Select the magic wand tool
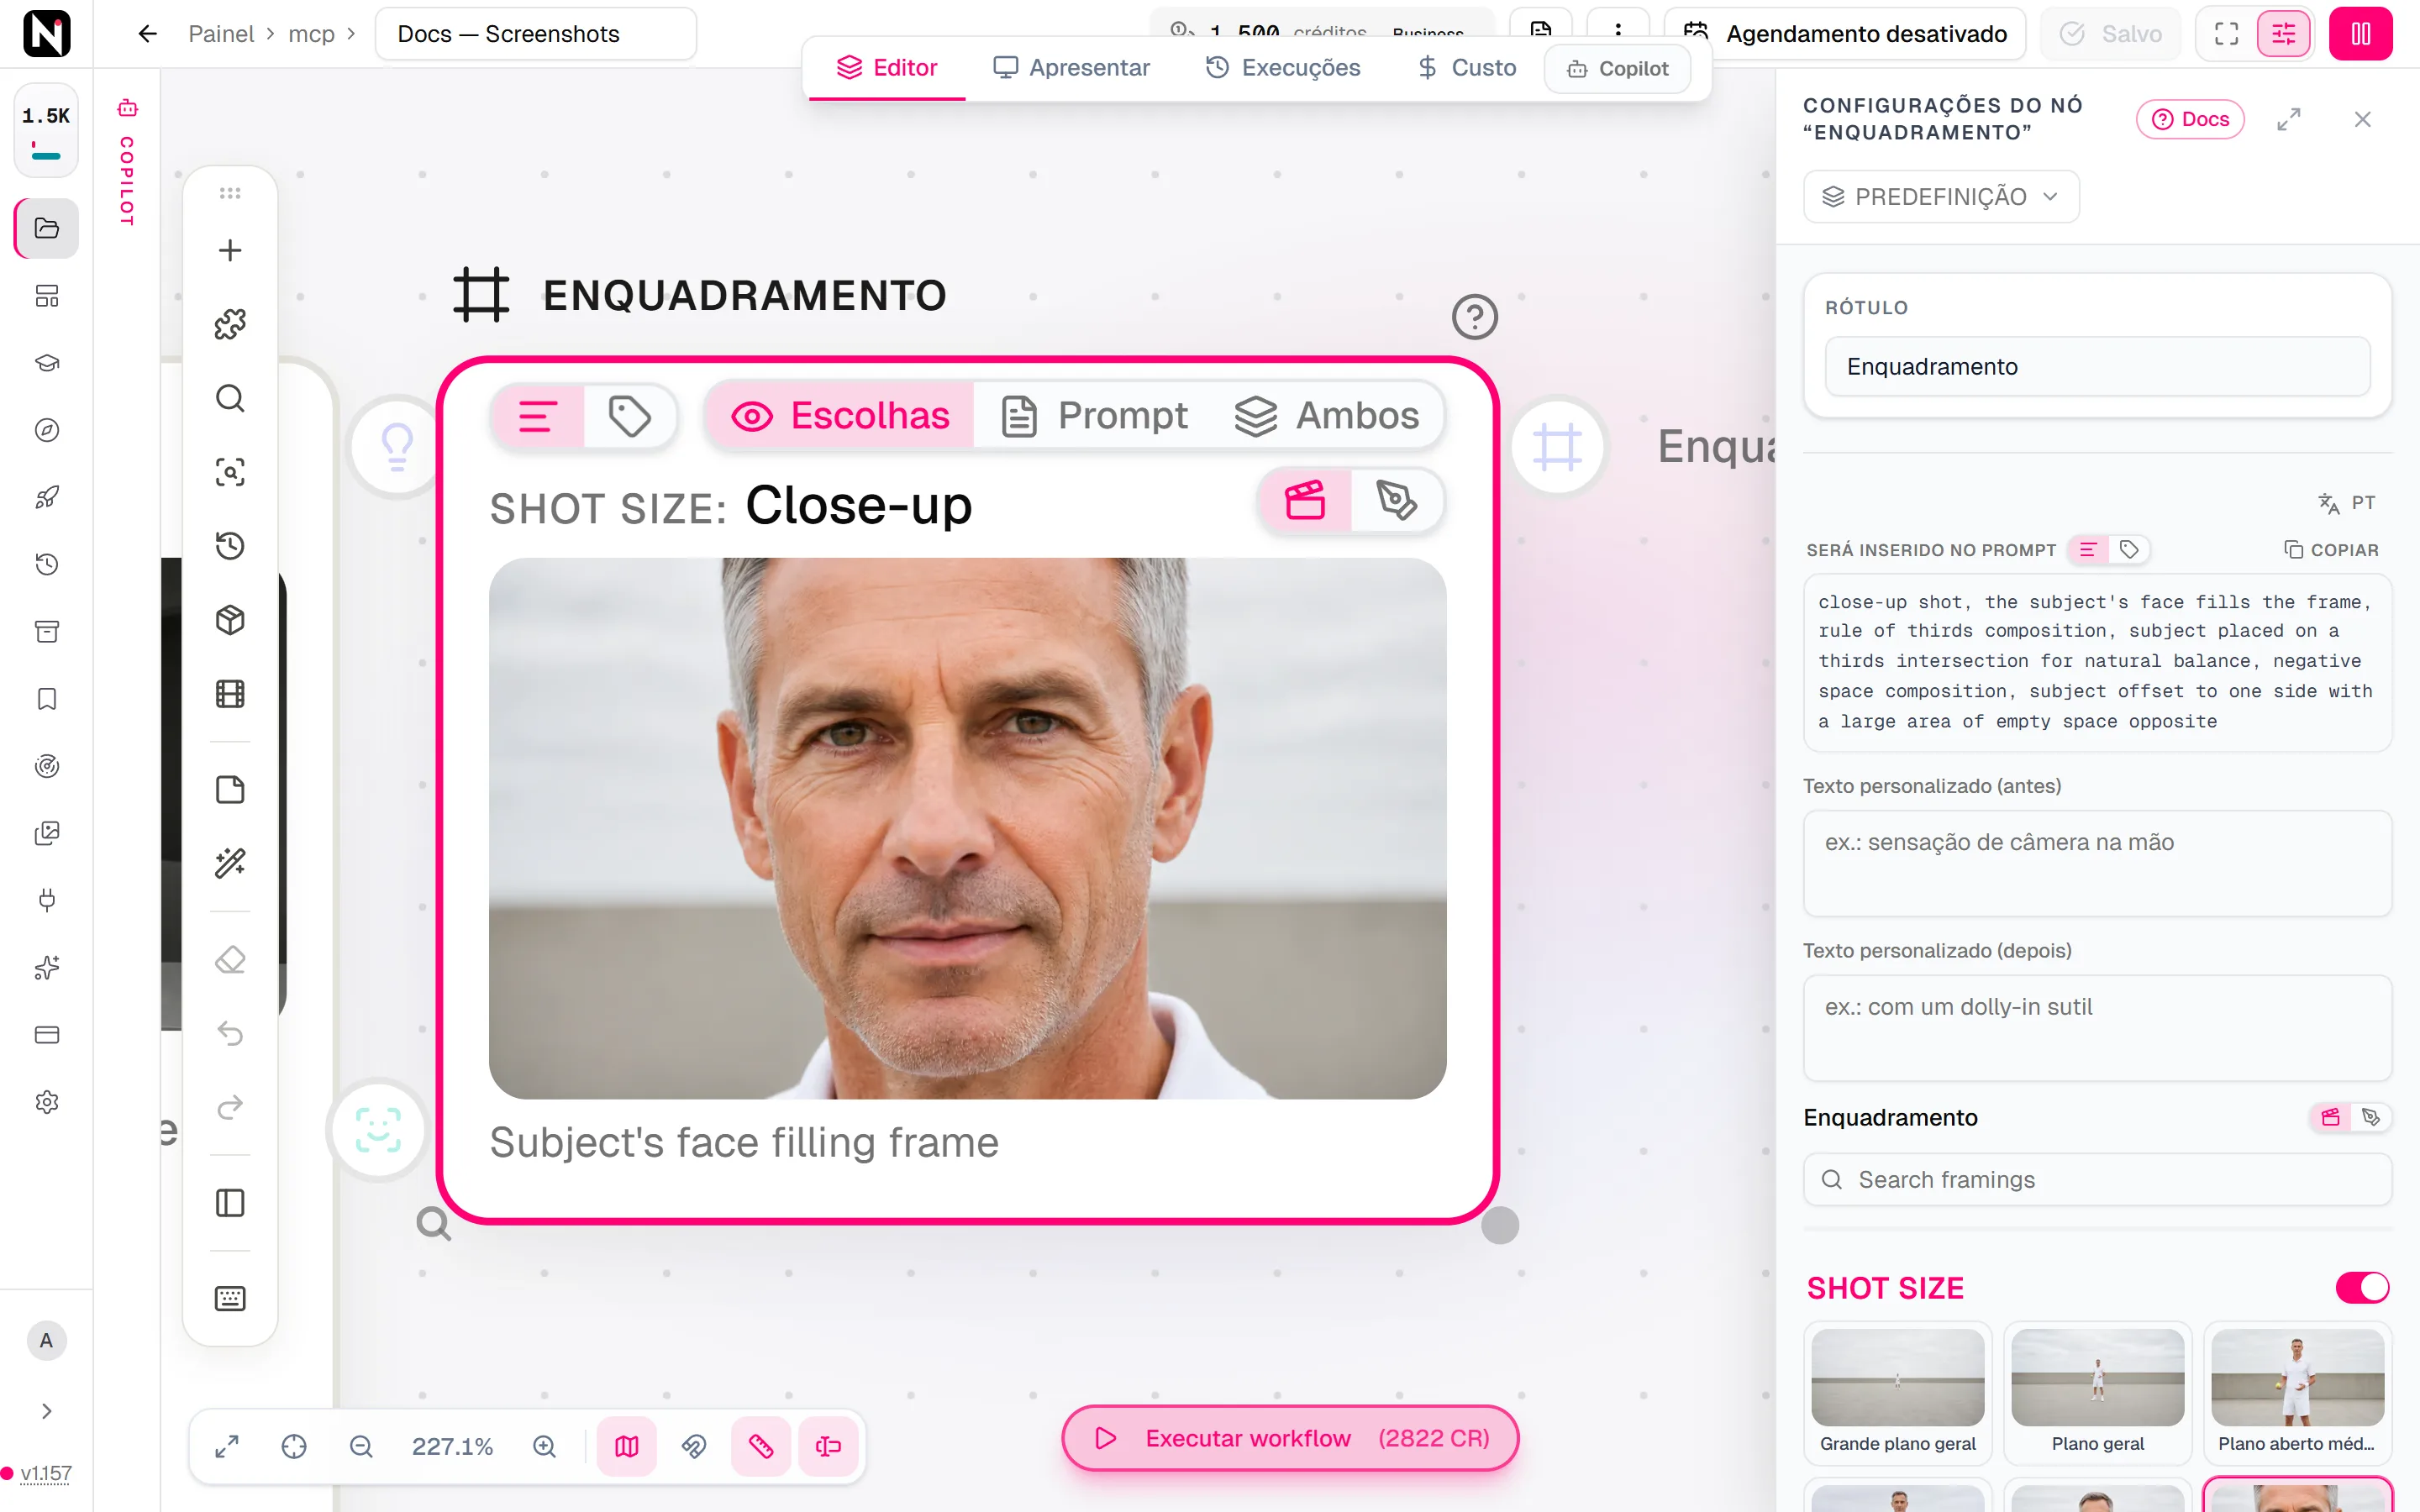The image size is (2420, 1512). [x=230, y=863]
